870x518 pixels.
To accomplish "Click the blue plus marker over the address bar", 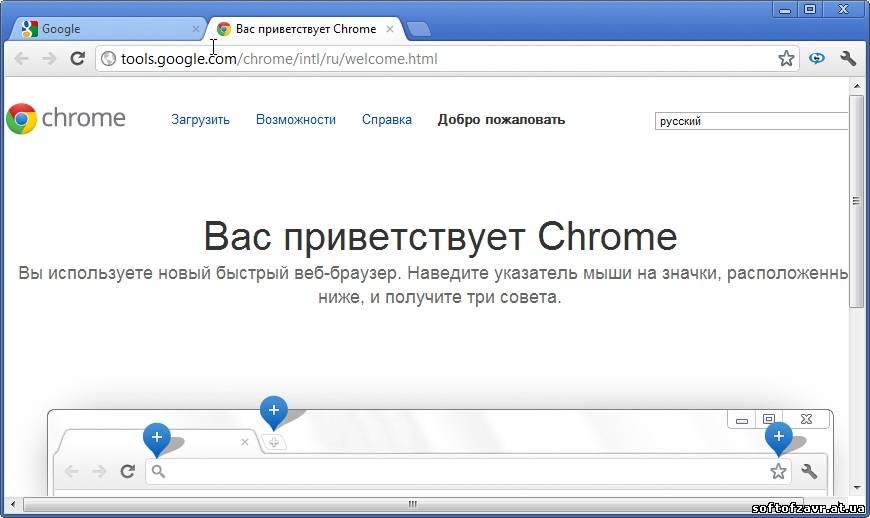I will pos(156,439).
